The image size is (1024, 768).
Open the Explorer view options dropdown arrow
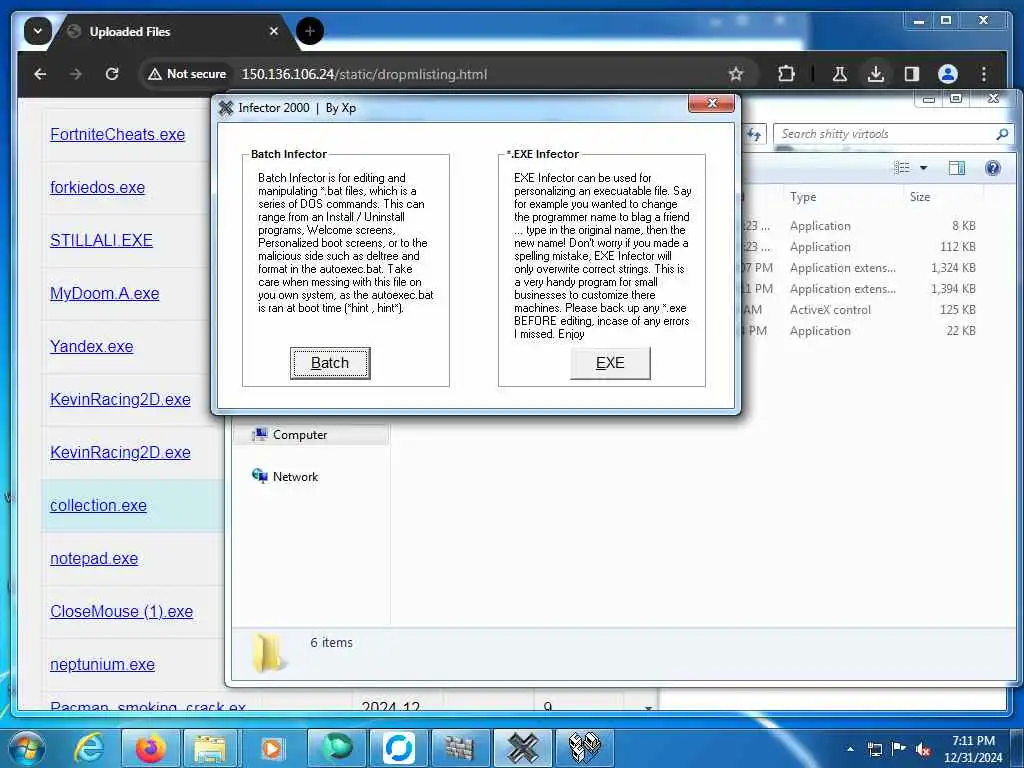(923, 168)
